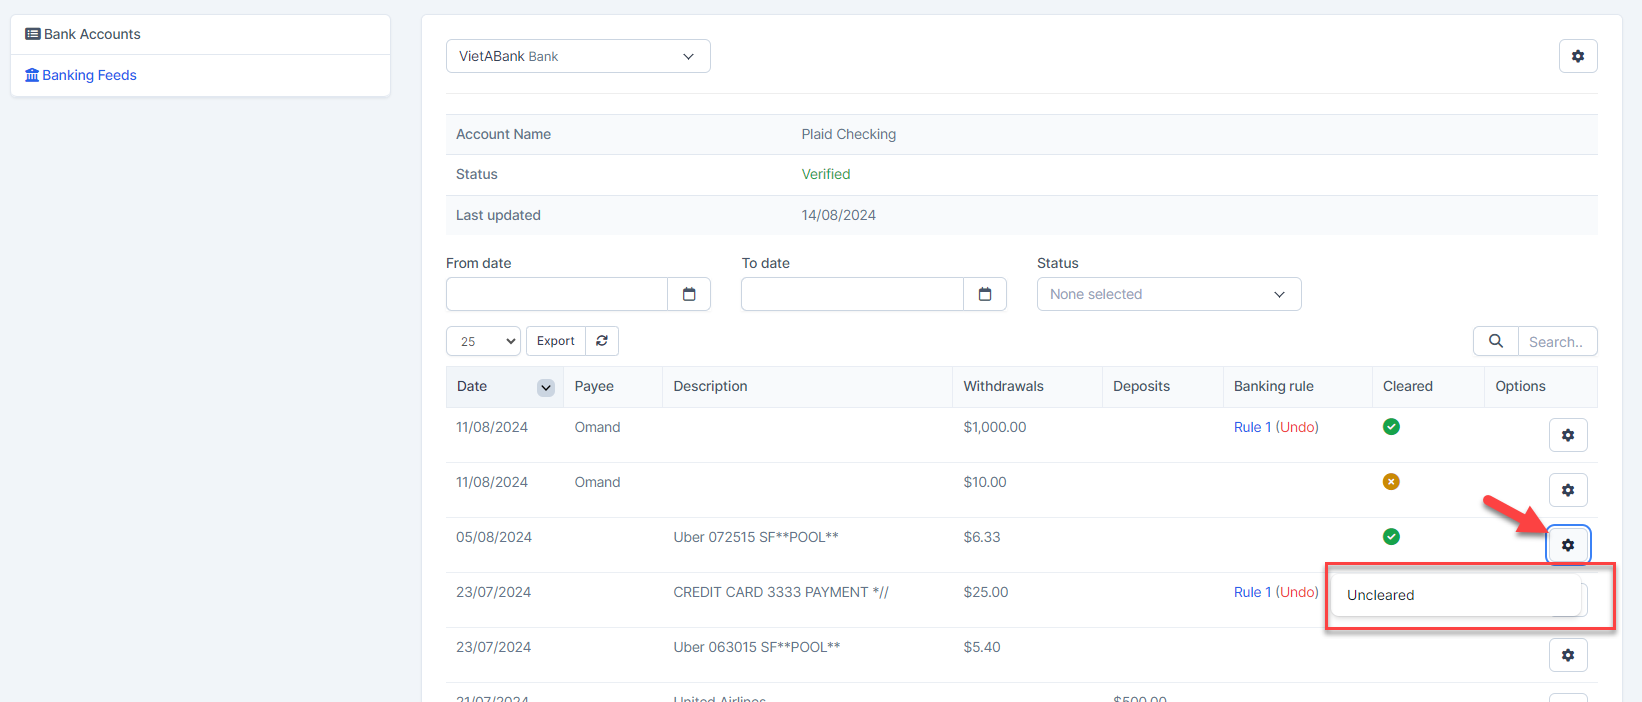Image resolution: width=1642 pixels, height=702 pixels.
Task: Click orange uncleared icon on $10.00 row
Action: (1390, 482)
